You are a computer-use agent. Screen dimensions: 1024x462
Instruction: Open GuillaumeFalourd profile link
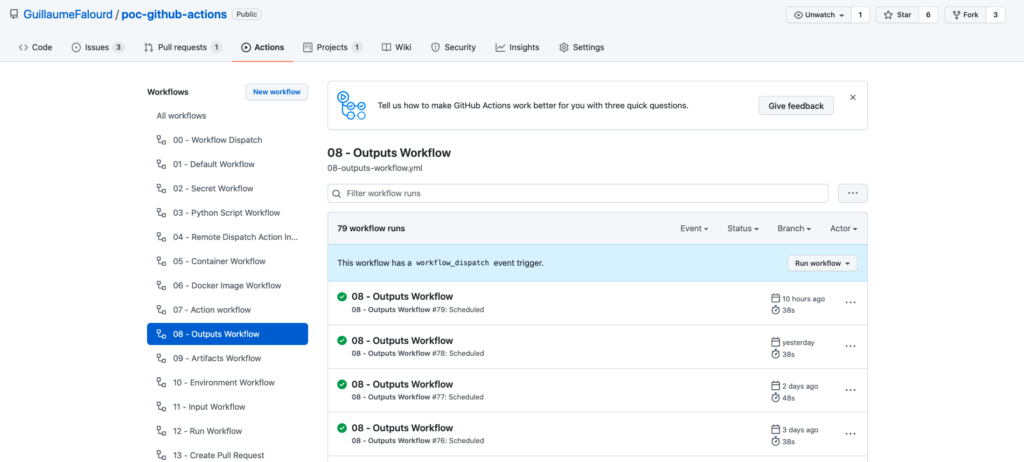point(67,14)
